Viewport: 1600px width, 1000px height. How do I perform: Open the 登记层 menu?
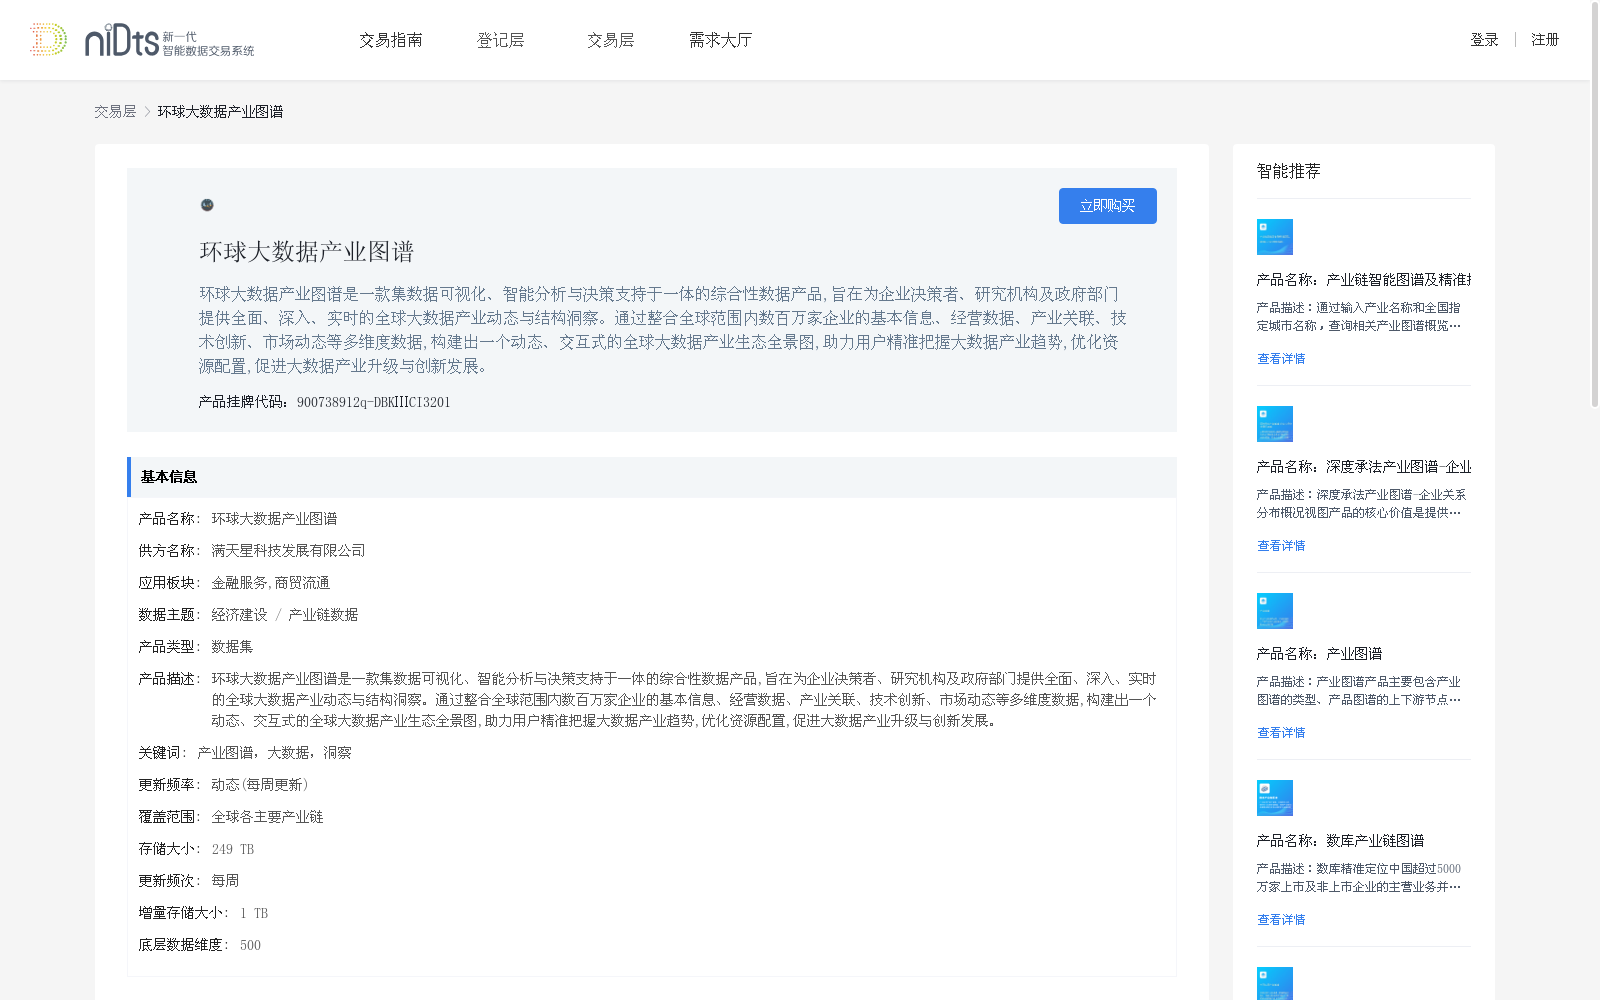501,40
